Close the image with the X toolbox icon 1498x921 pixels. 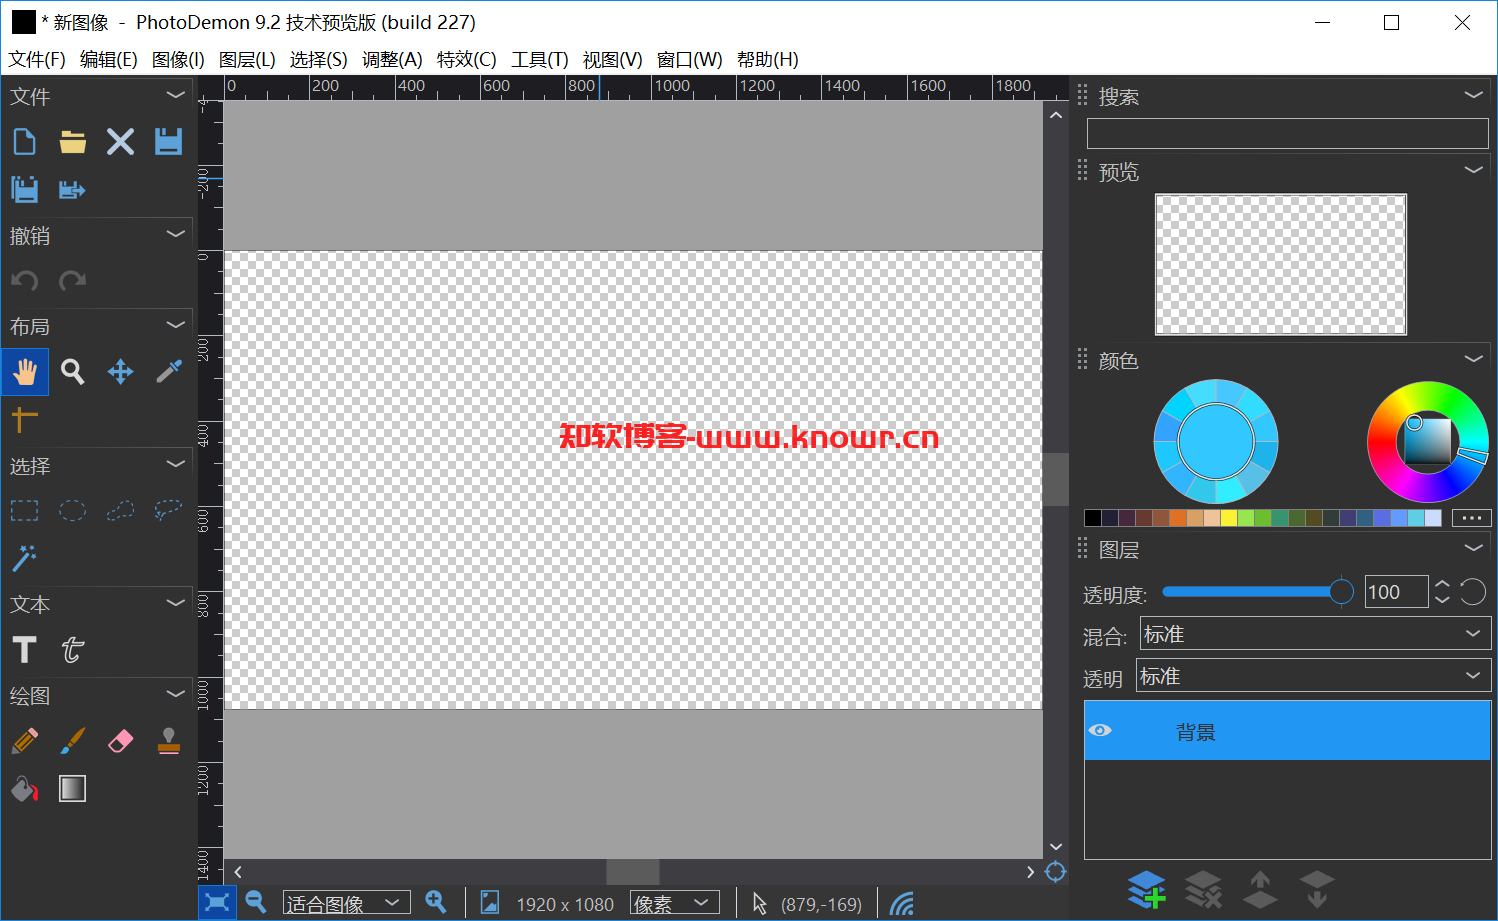pyautogui.click(x=120, y=142)
